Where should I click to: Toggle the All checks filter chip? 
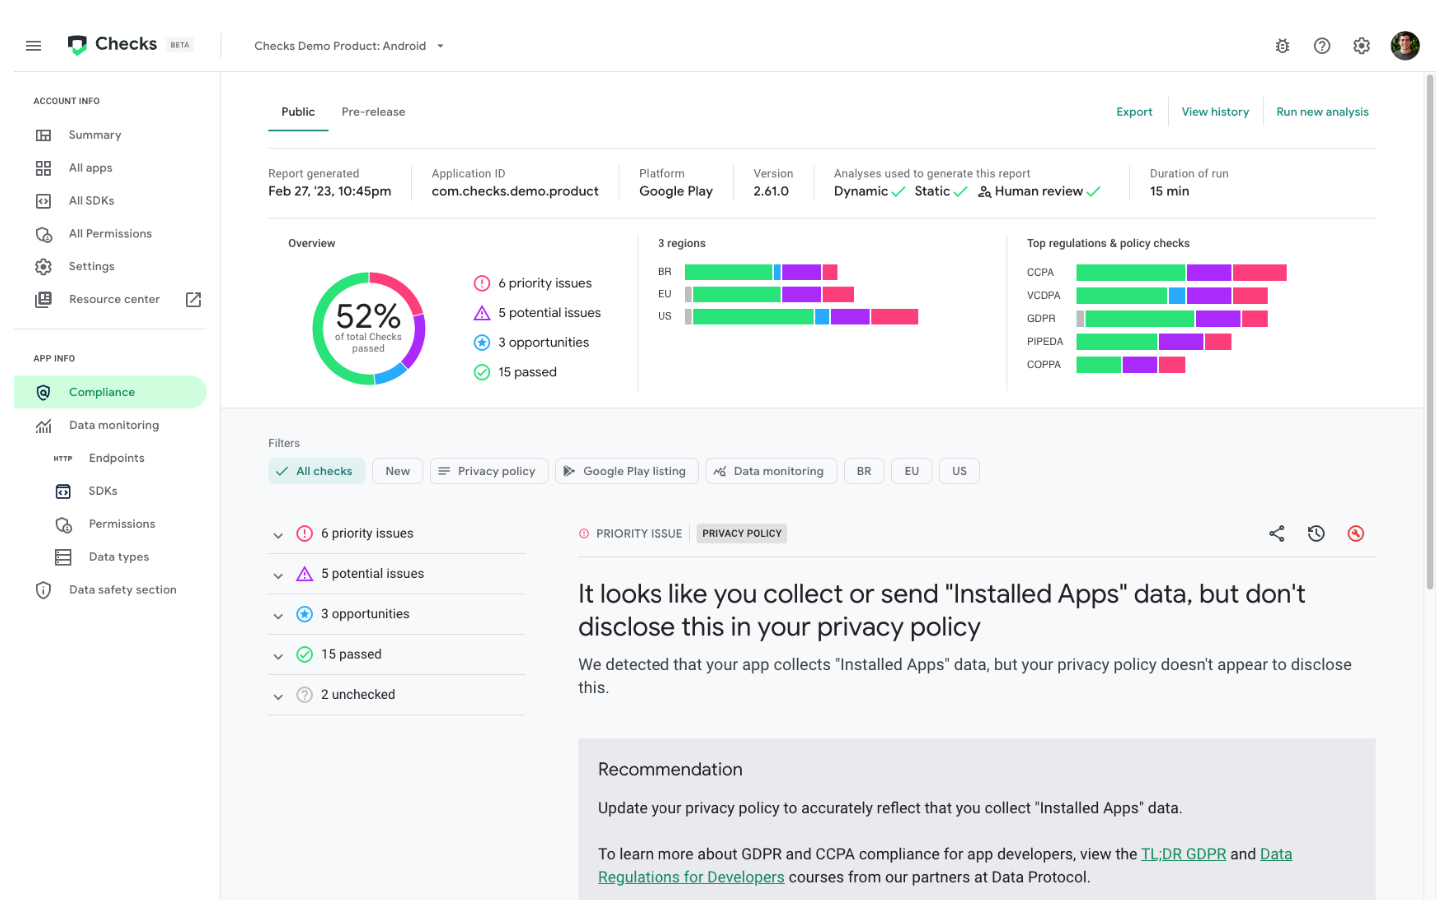[316, 471]
